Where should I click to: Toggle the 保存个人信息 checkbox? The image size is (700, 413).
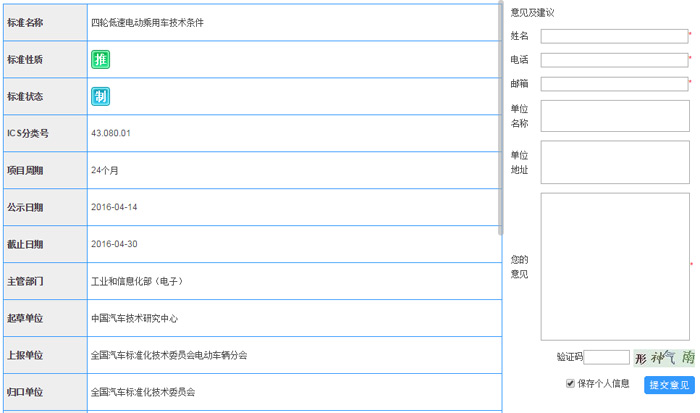pos(571,383)
